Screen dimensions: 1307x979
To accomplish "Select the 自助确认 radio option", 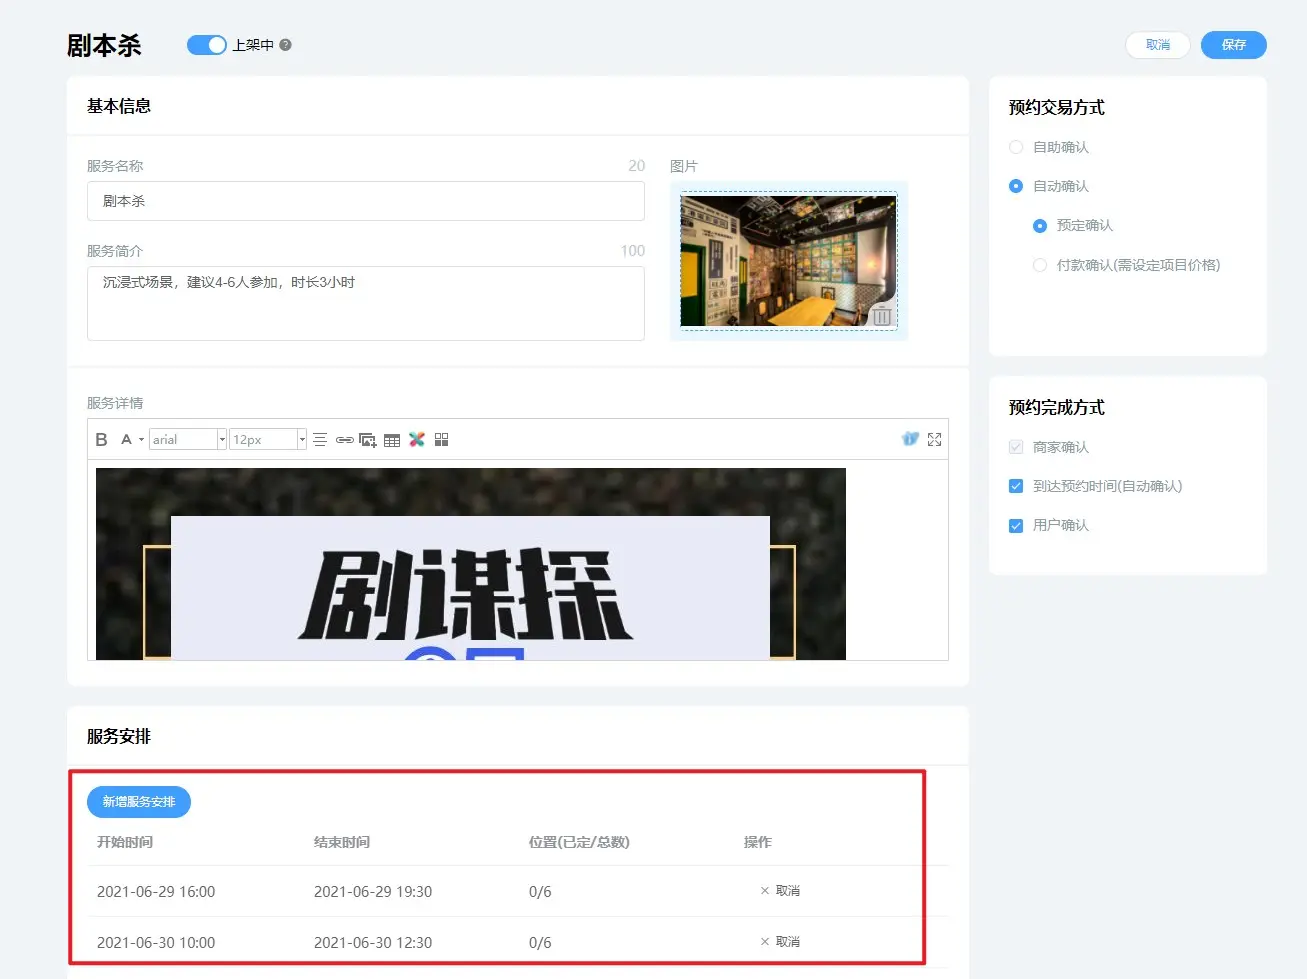I will [1016, 147].
